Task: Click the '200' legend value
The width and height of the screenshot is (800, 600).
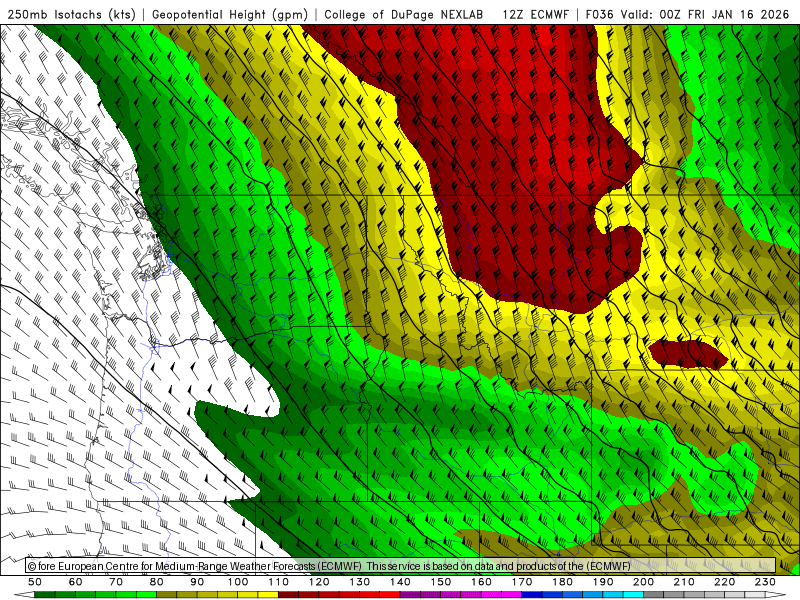Action: coord(643,582)
